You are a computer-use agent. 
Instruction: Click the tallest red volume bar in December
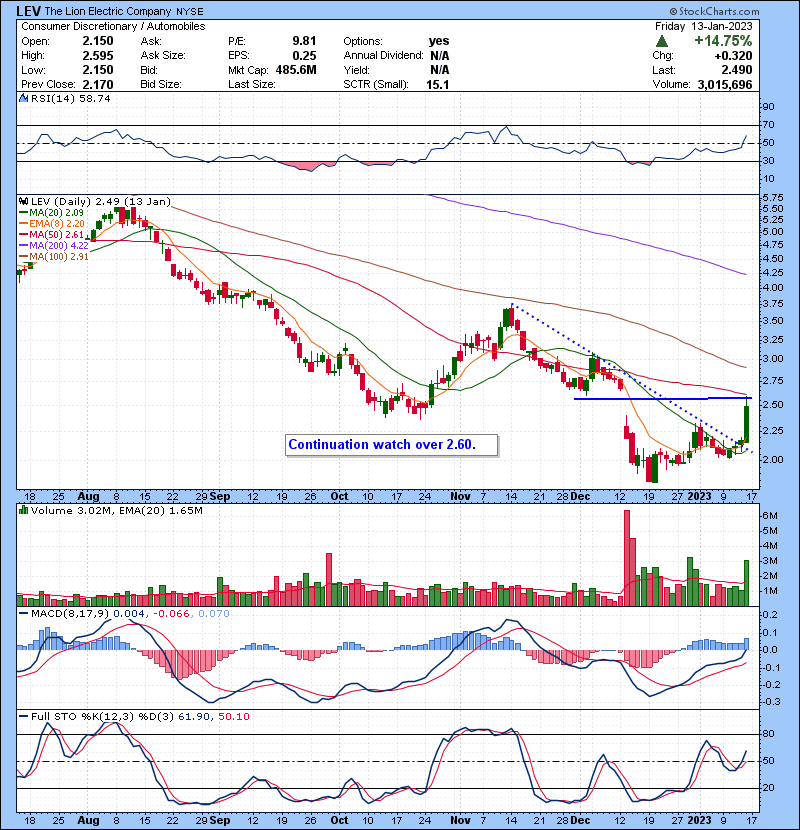click(x=627, y=558)
